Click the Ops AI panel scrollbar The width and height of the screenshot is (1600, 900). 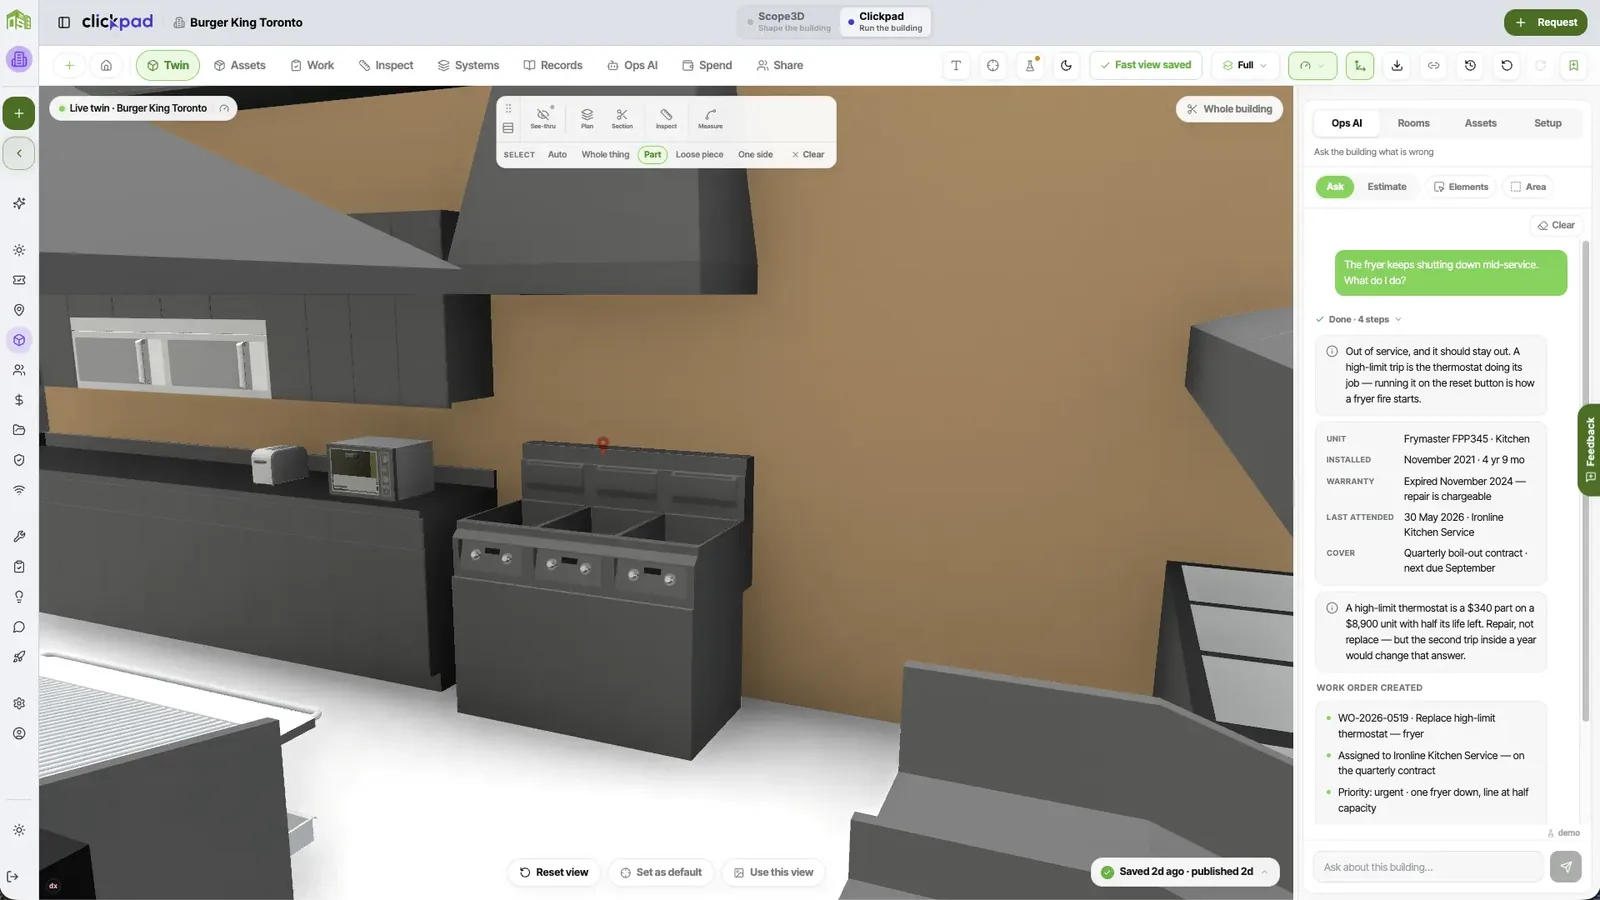[1585, 480]
